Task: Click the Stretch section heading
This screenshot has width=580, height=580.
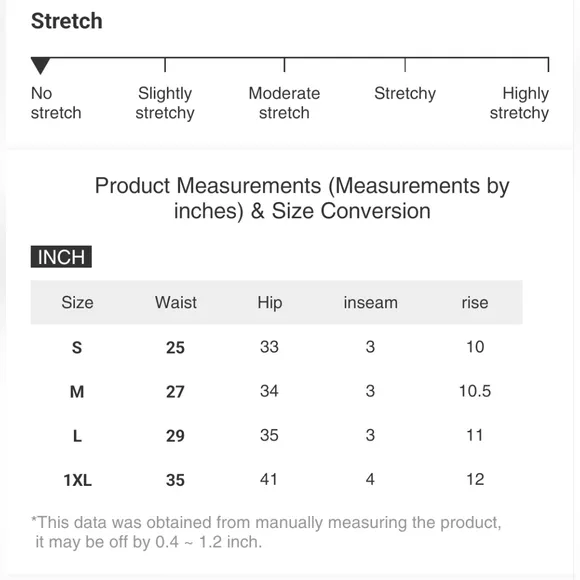Action: pyautogui.click(x=67, y=21)
